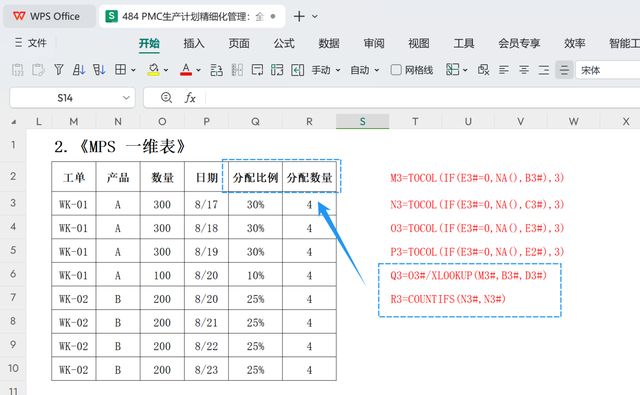Screen dimensions: 640x395
Task: Expand the name box S14 dropdown
Action: [126, 98]
